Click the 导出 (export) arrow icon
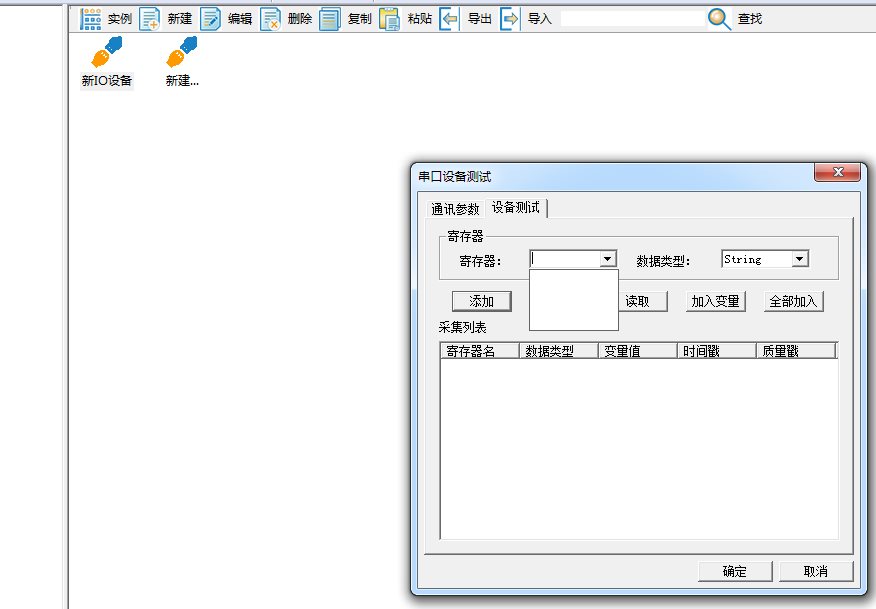 [x=450, y=19]
